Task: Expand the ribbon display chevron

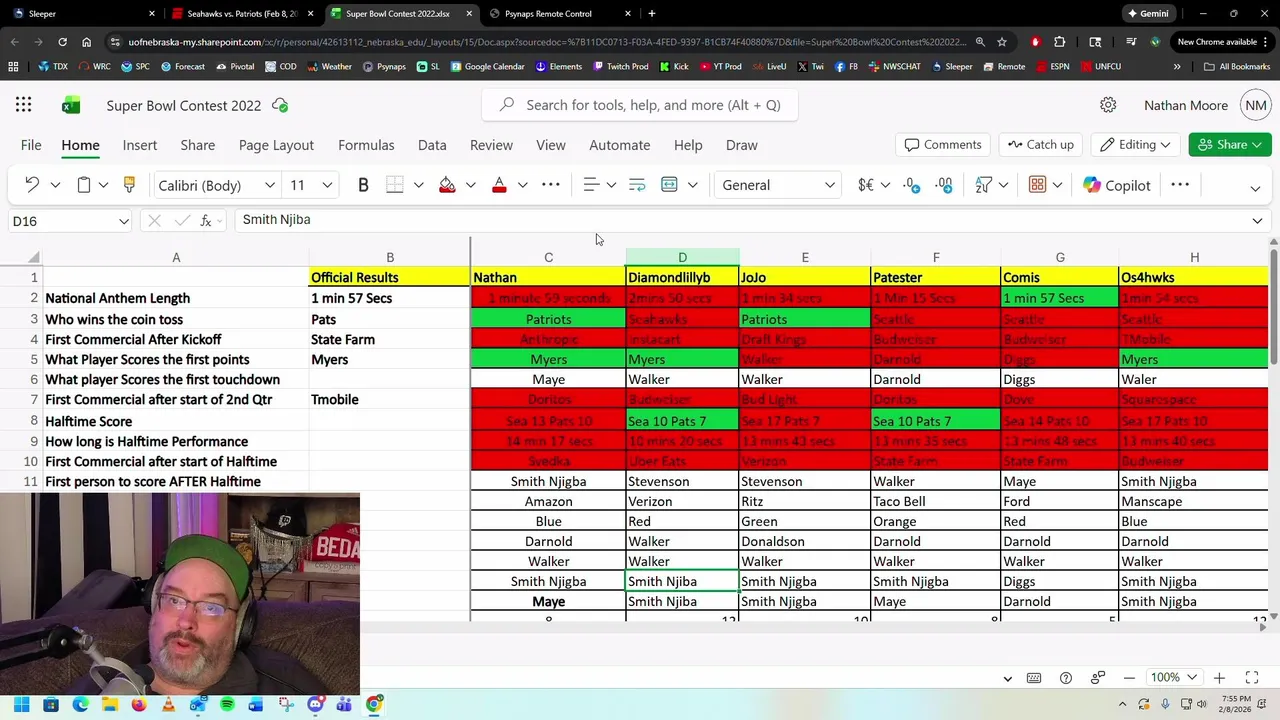Action: pyautogui.click(x=1255, y=187)
